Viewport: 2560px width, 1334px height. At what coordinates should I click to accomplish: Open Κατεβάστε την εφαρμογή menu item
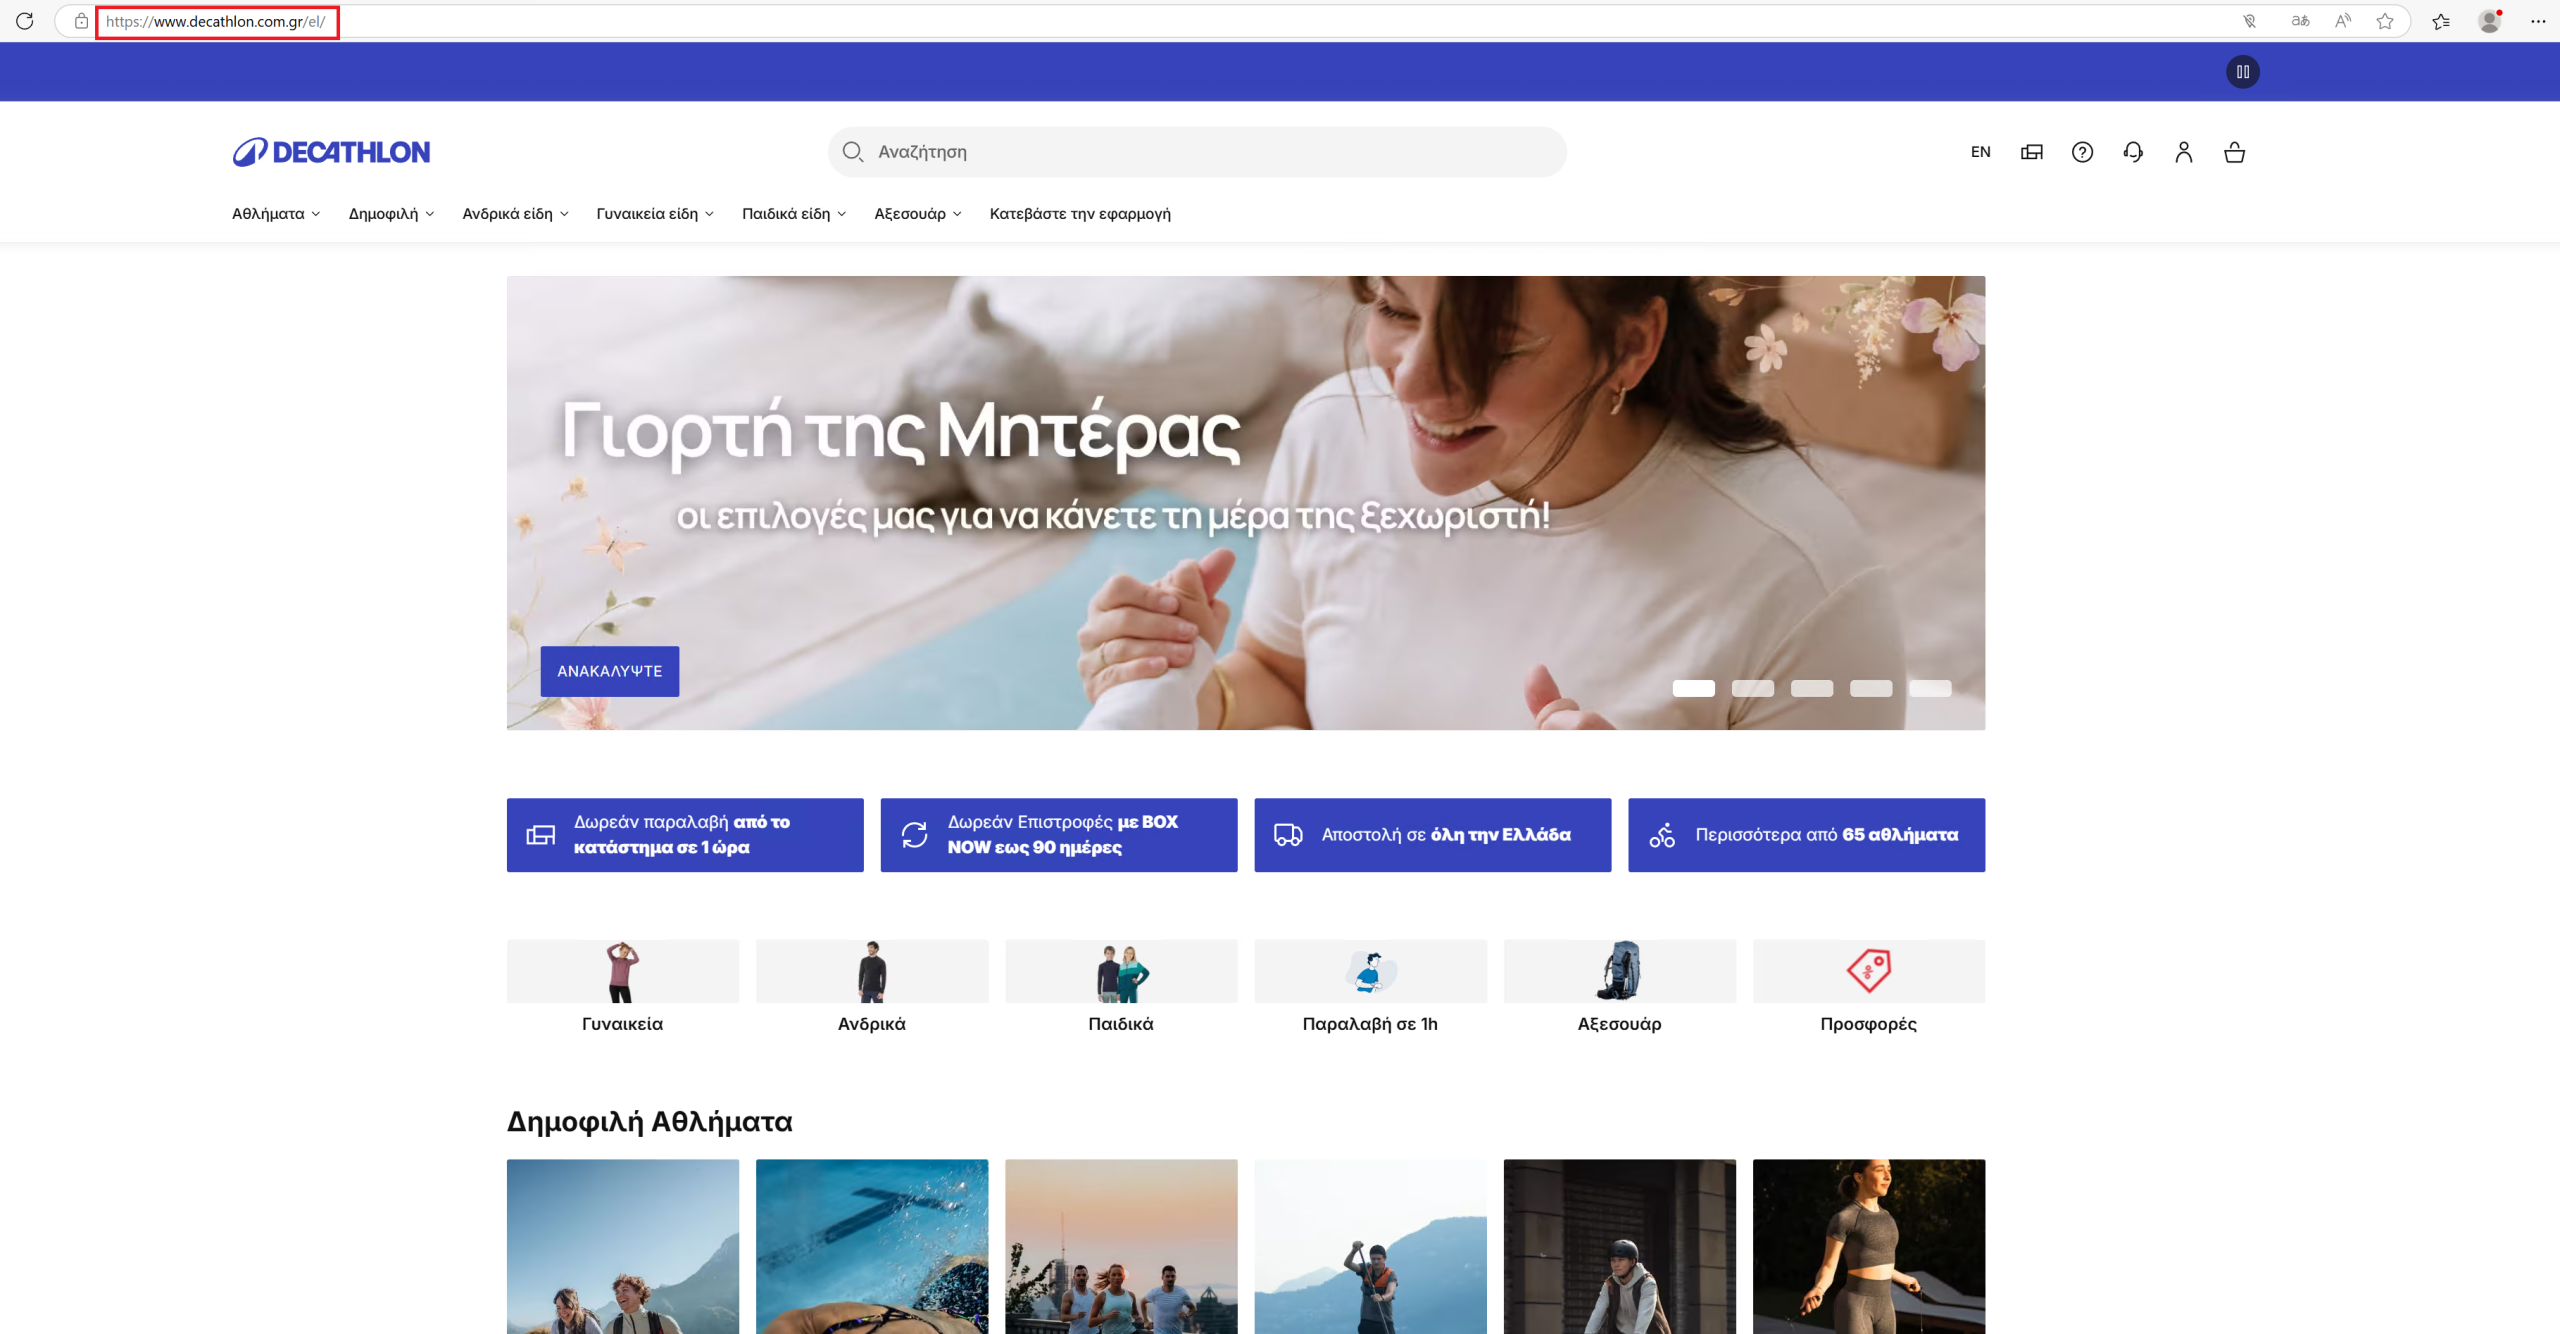(x=1080, y=214)
